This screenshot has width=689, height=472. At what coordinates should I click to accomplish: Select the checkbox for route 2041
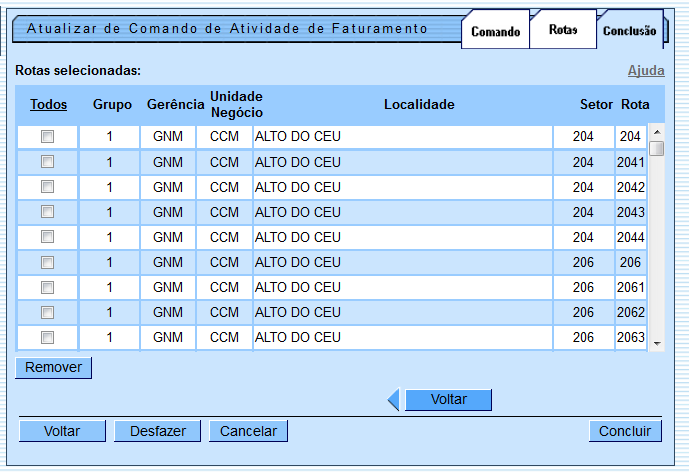[x=47, y=162]
